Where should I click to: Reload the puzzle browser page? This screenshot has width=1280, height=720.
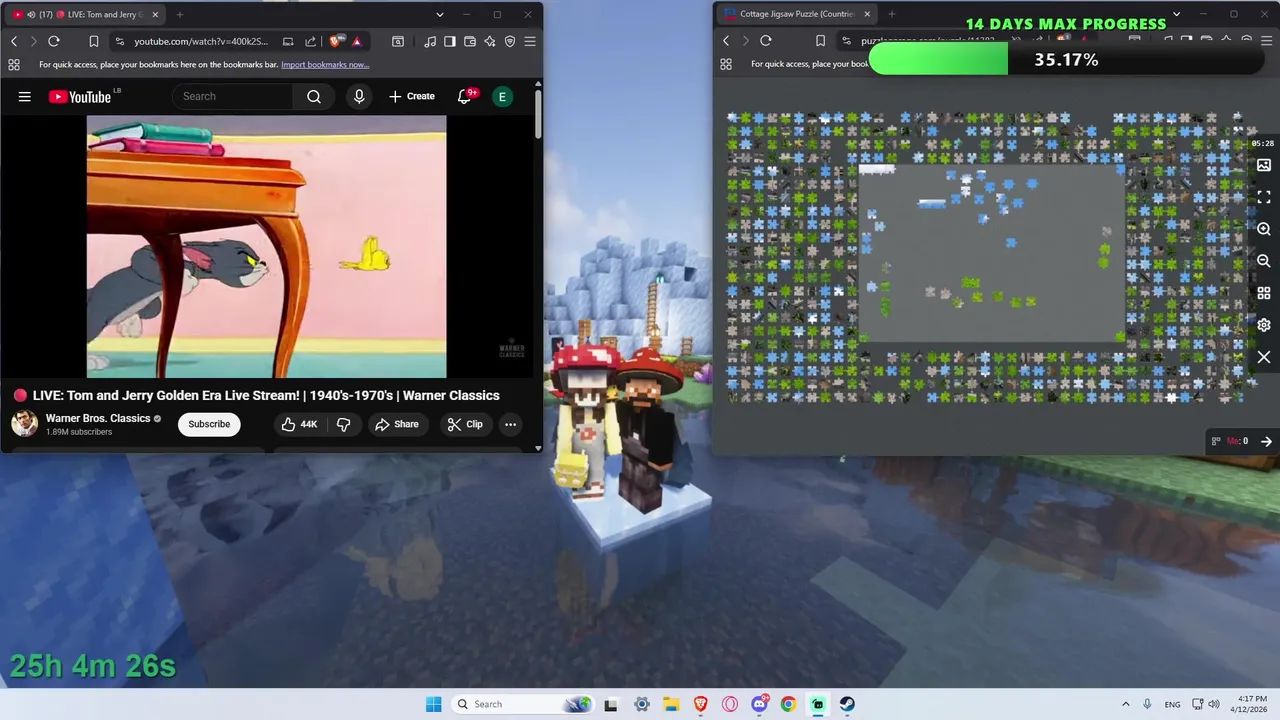[766, 41]
